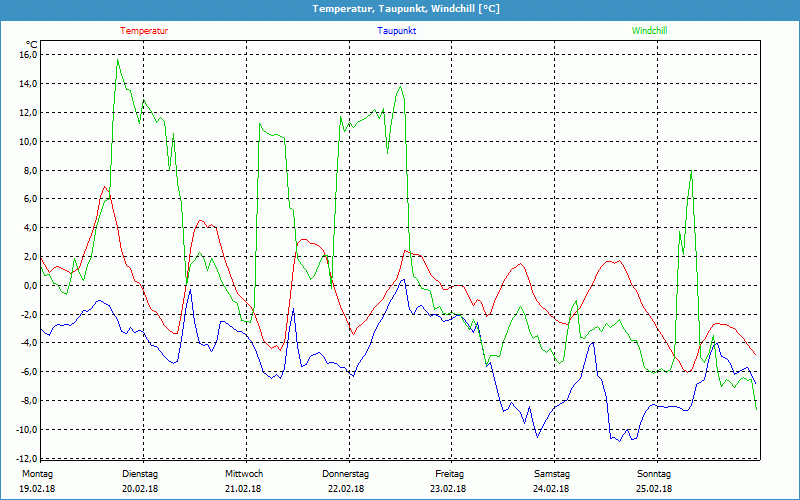Image resolution: width=800 pixels, height=500 pixels.
Task: Click the '16,0' y-axis value
Action: 28,55
